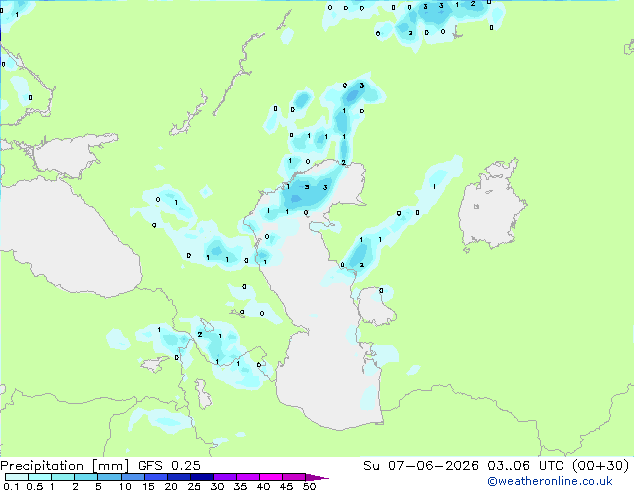Click the purple arrow above 50 mm
The image size is (634, 490).
click(317, 477)
